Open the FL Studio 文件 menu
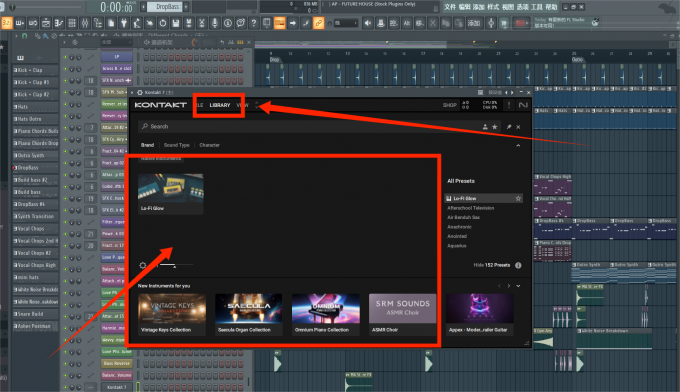Viewport: 680px width, 392px height. 450,7
